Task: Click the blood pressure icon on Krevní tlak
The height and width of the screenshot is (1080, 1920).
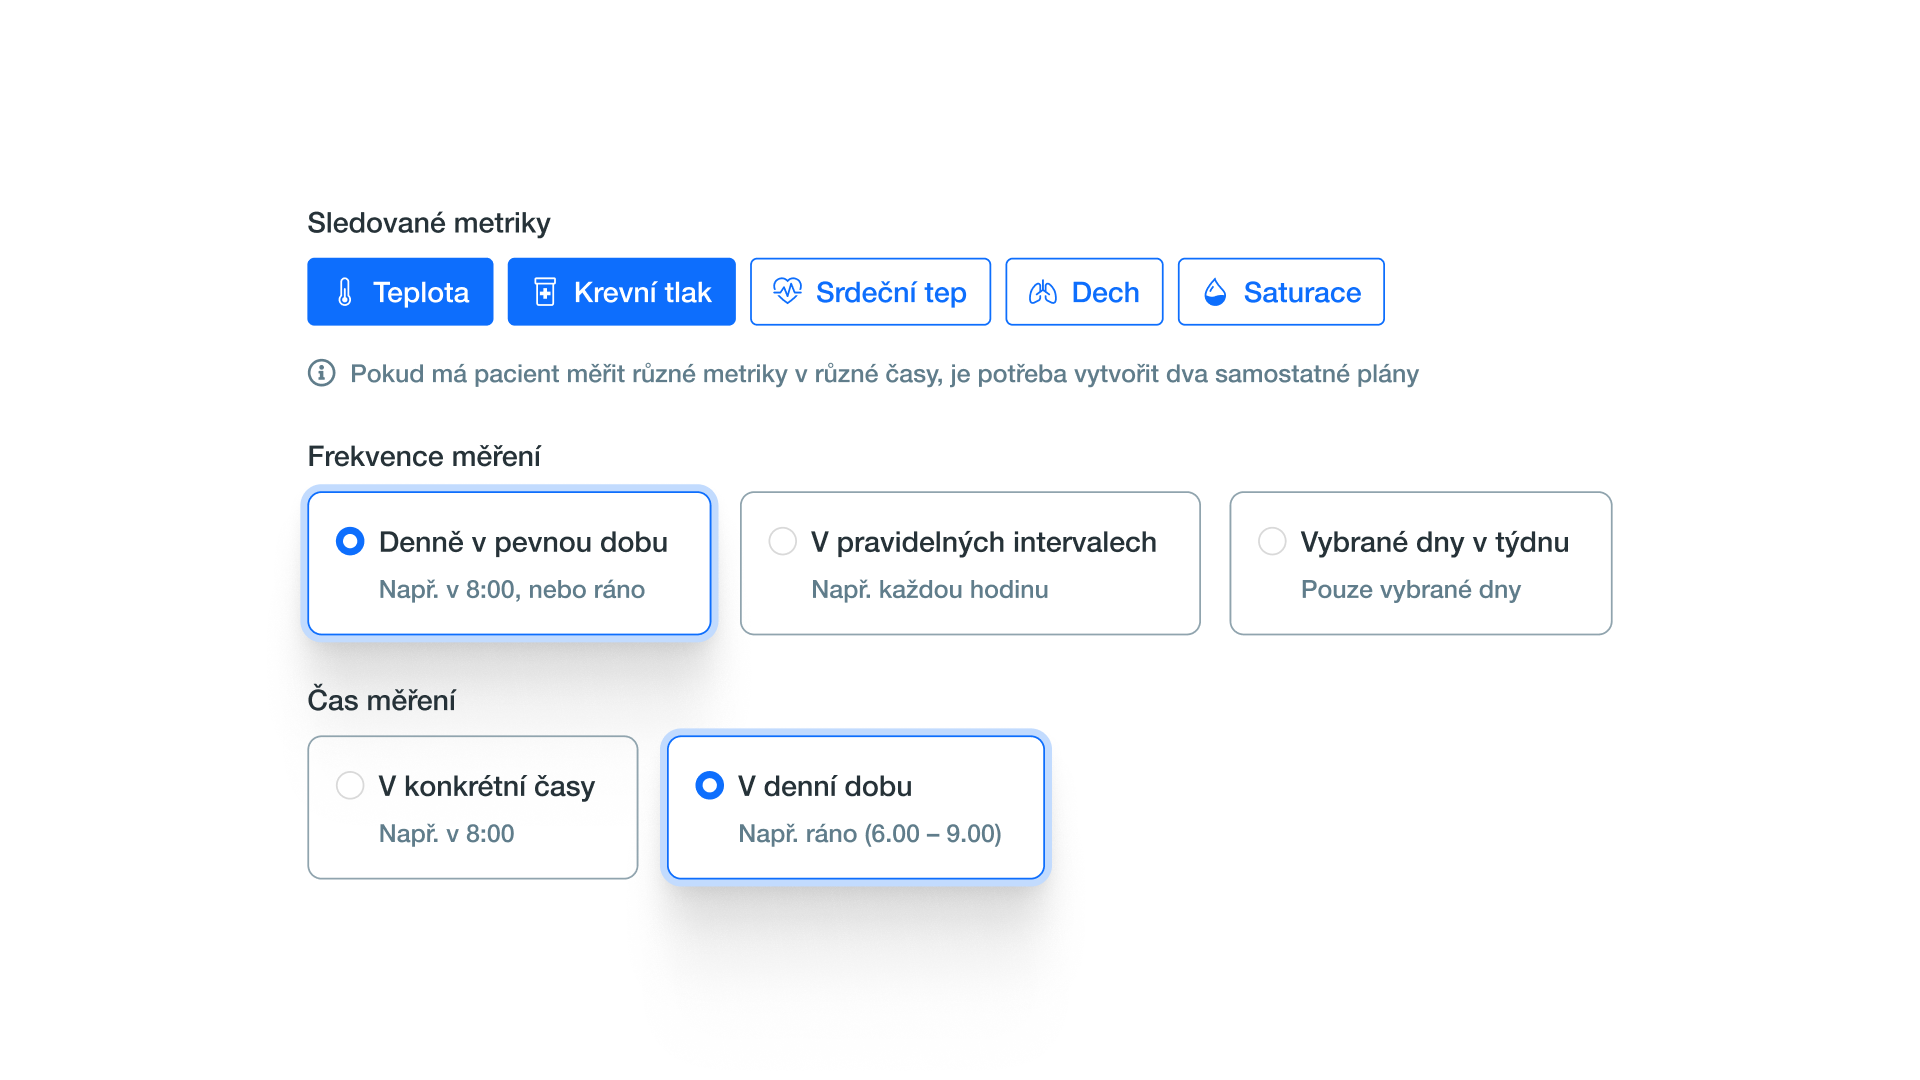Action: (545, 292)
